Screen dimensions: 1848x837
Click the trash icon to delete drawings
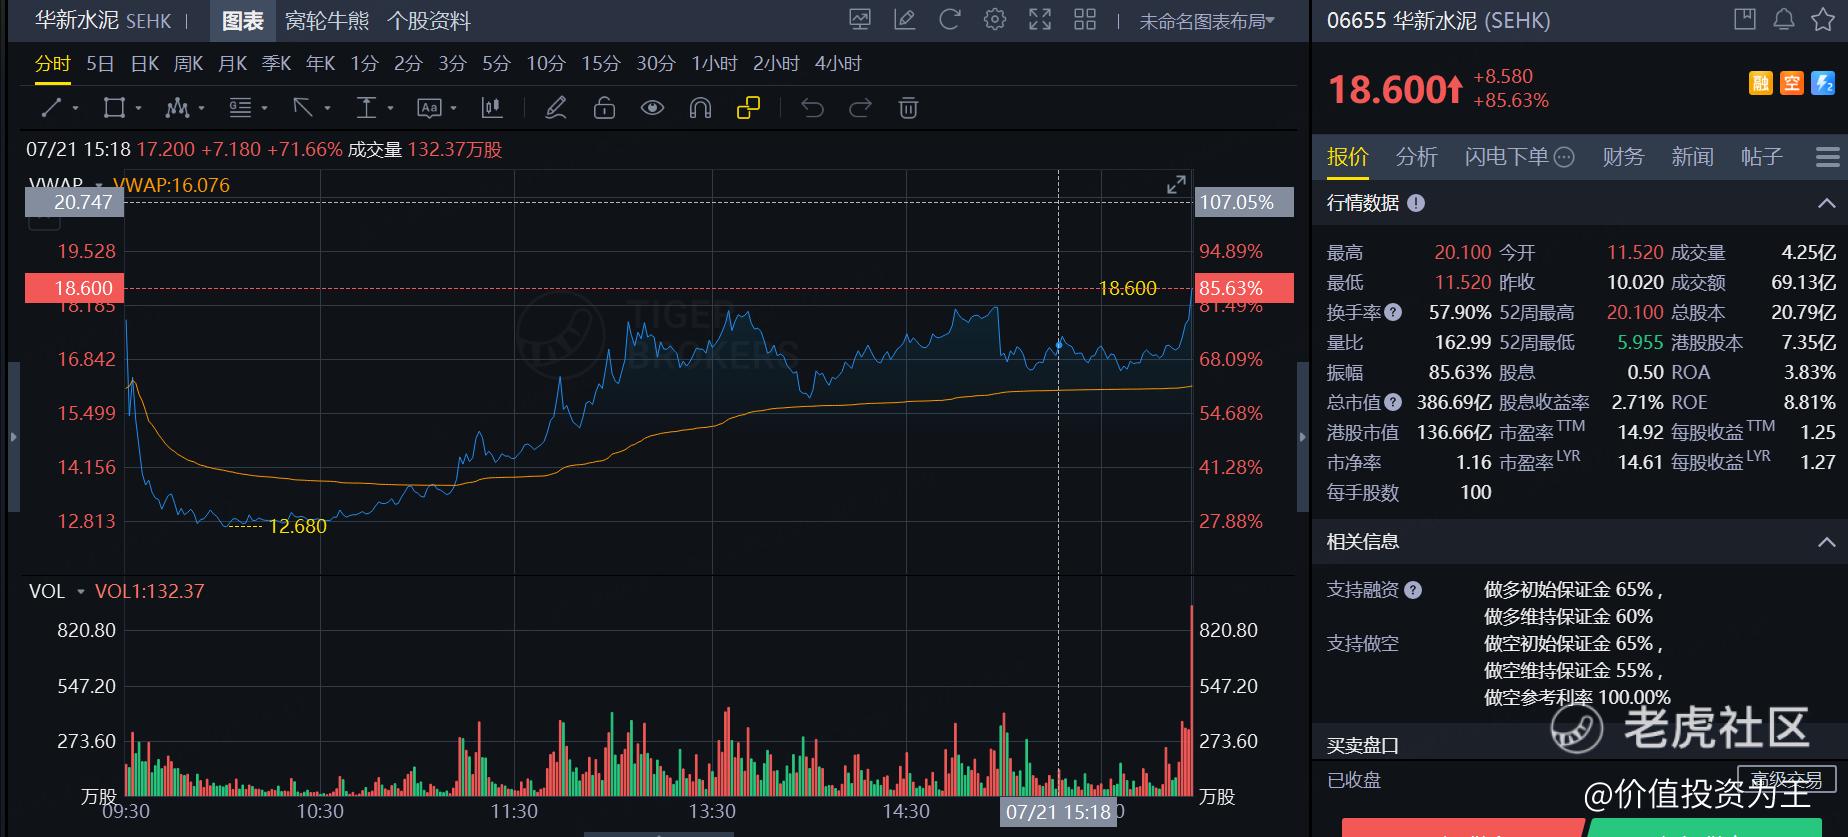(x=908, y=108)
